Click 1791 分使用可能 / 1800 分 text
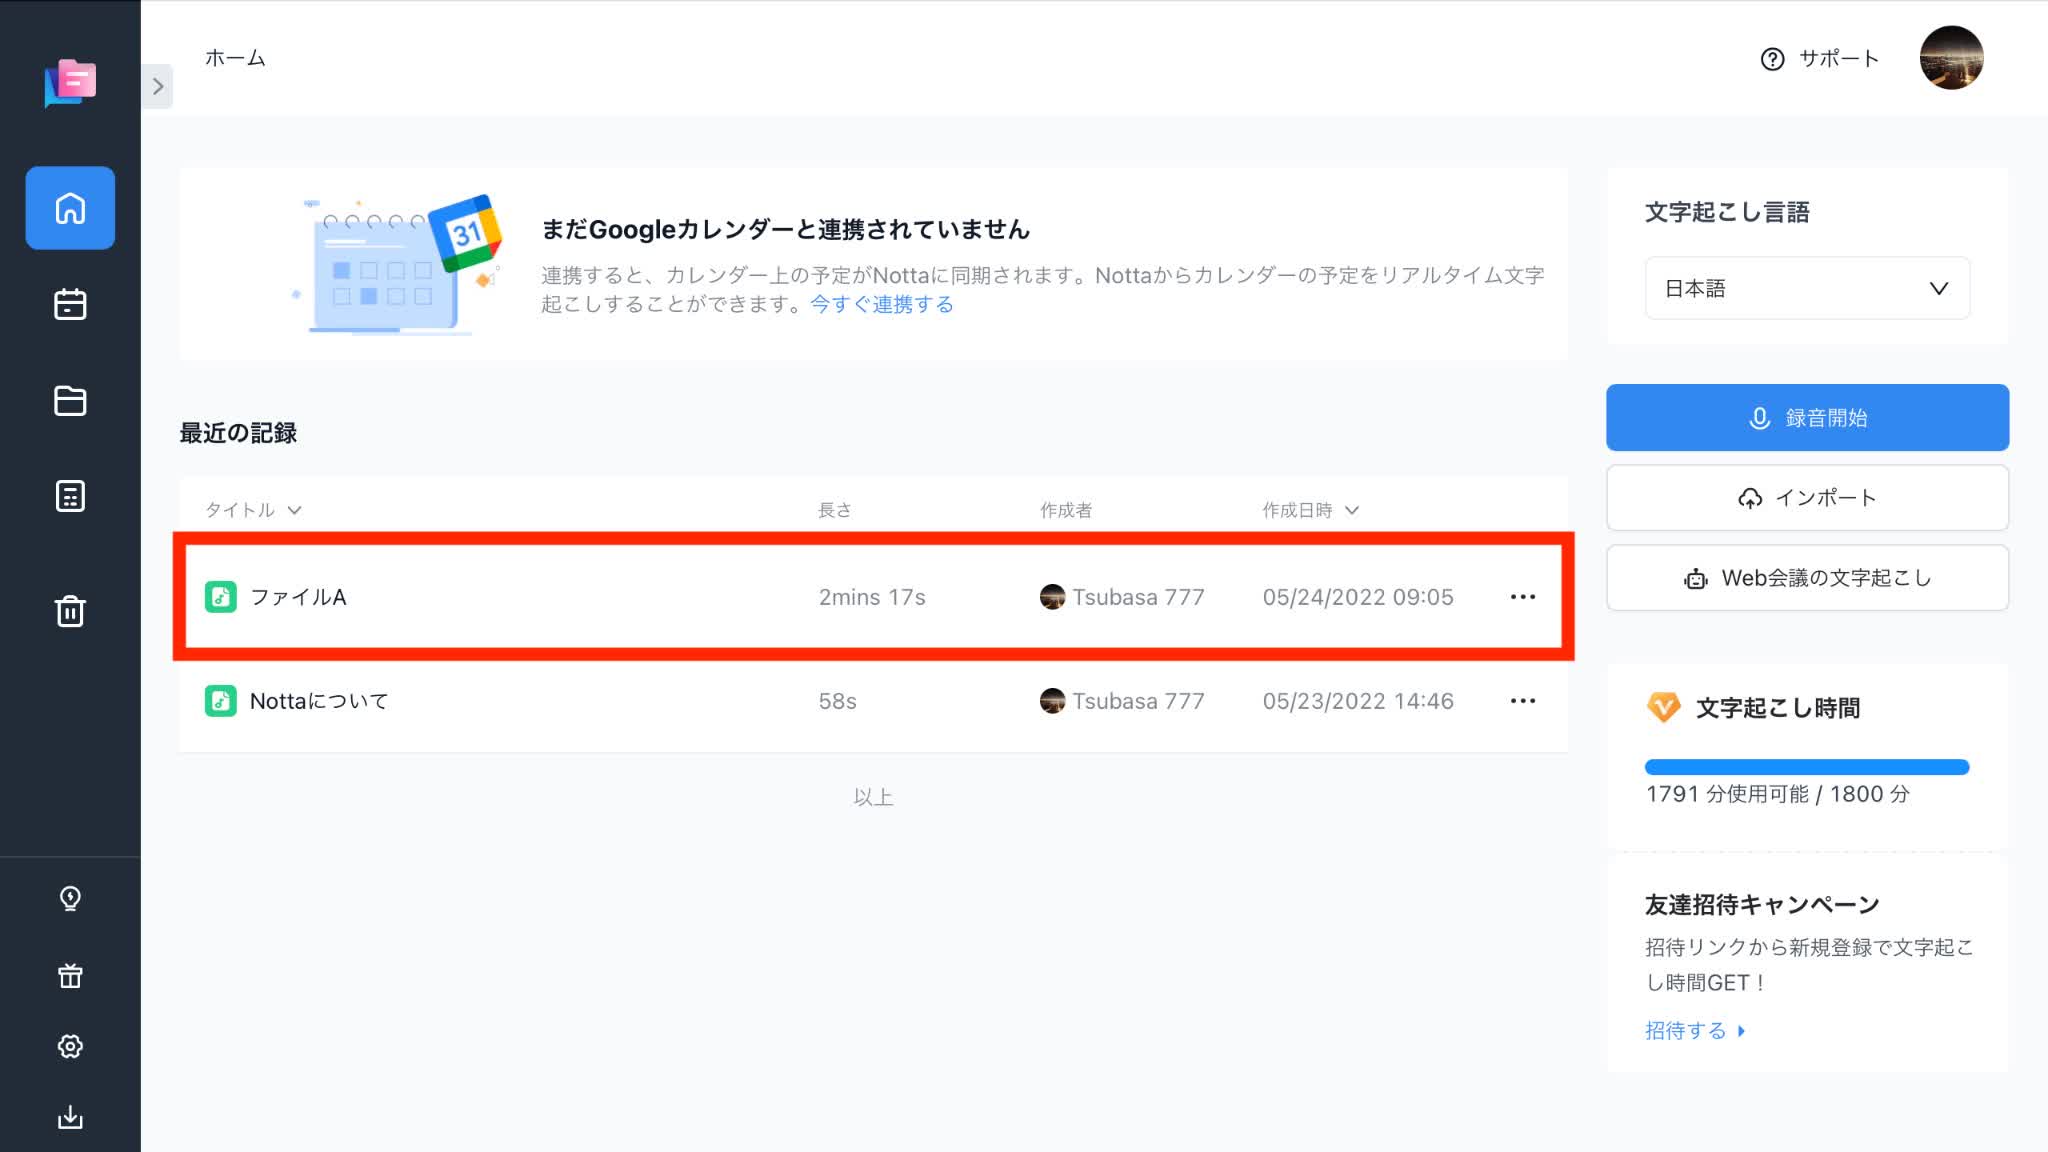This screenshot has width=2048, height=1152. click(1778, 794)
